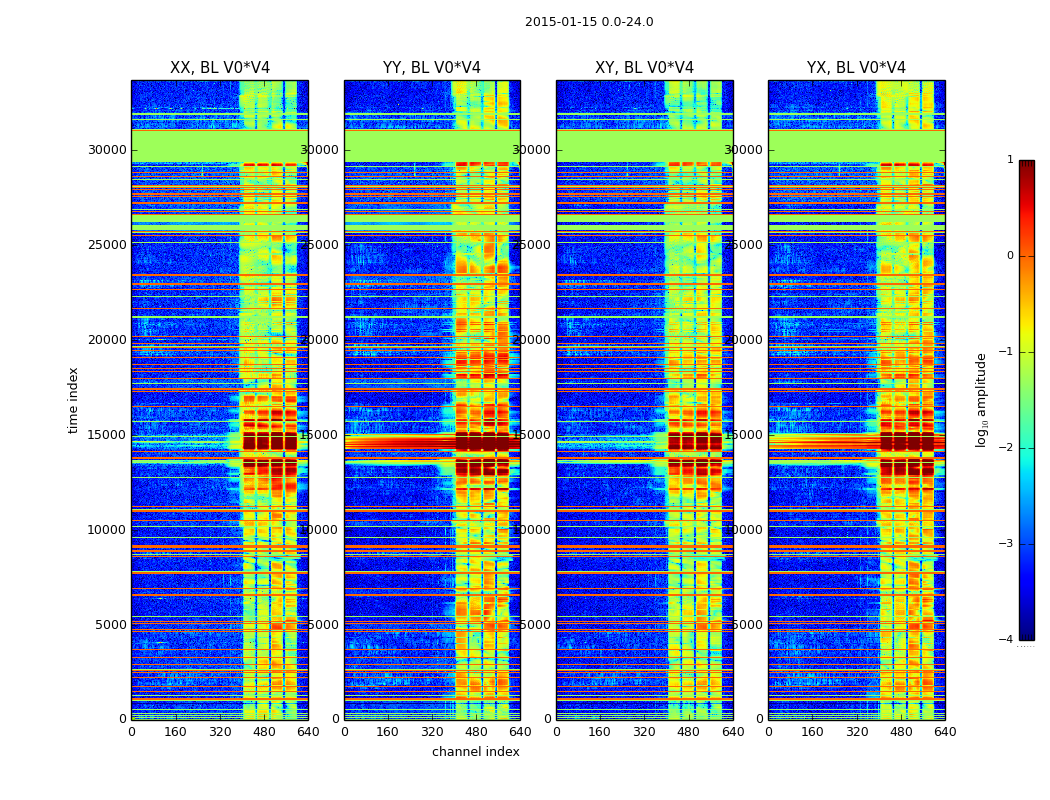Click the colorbar tick label "−2"

coord(1006,448)
